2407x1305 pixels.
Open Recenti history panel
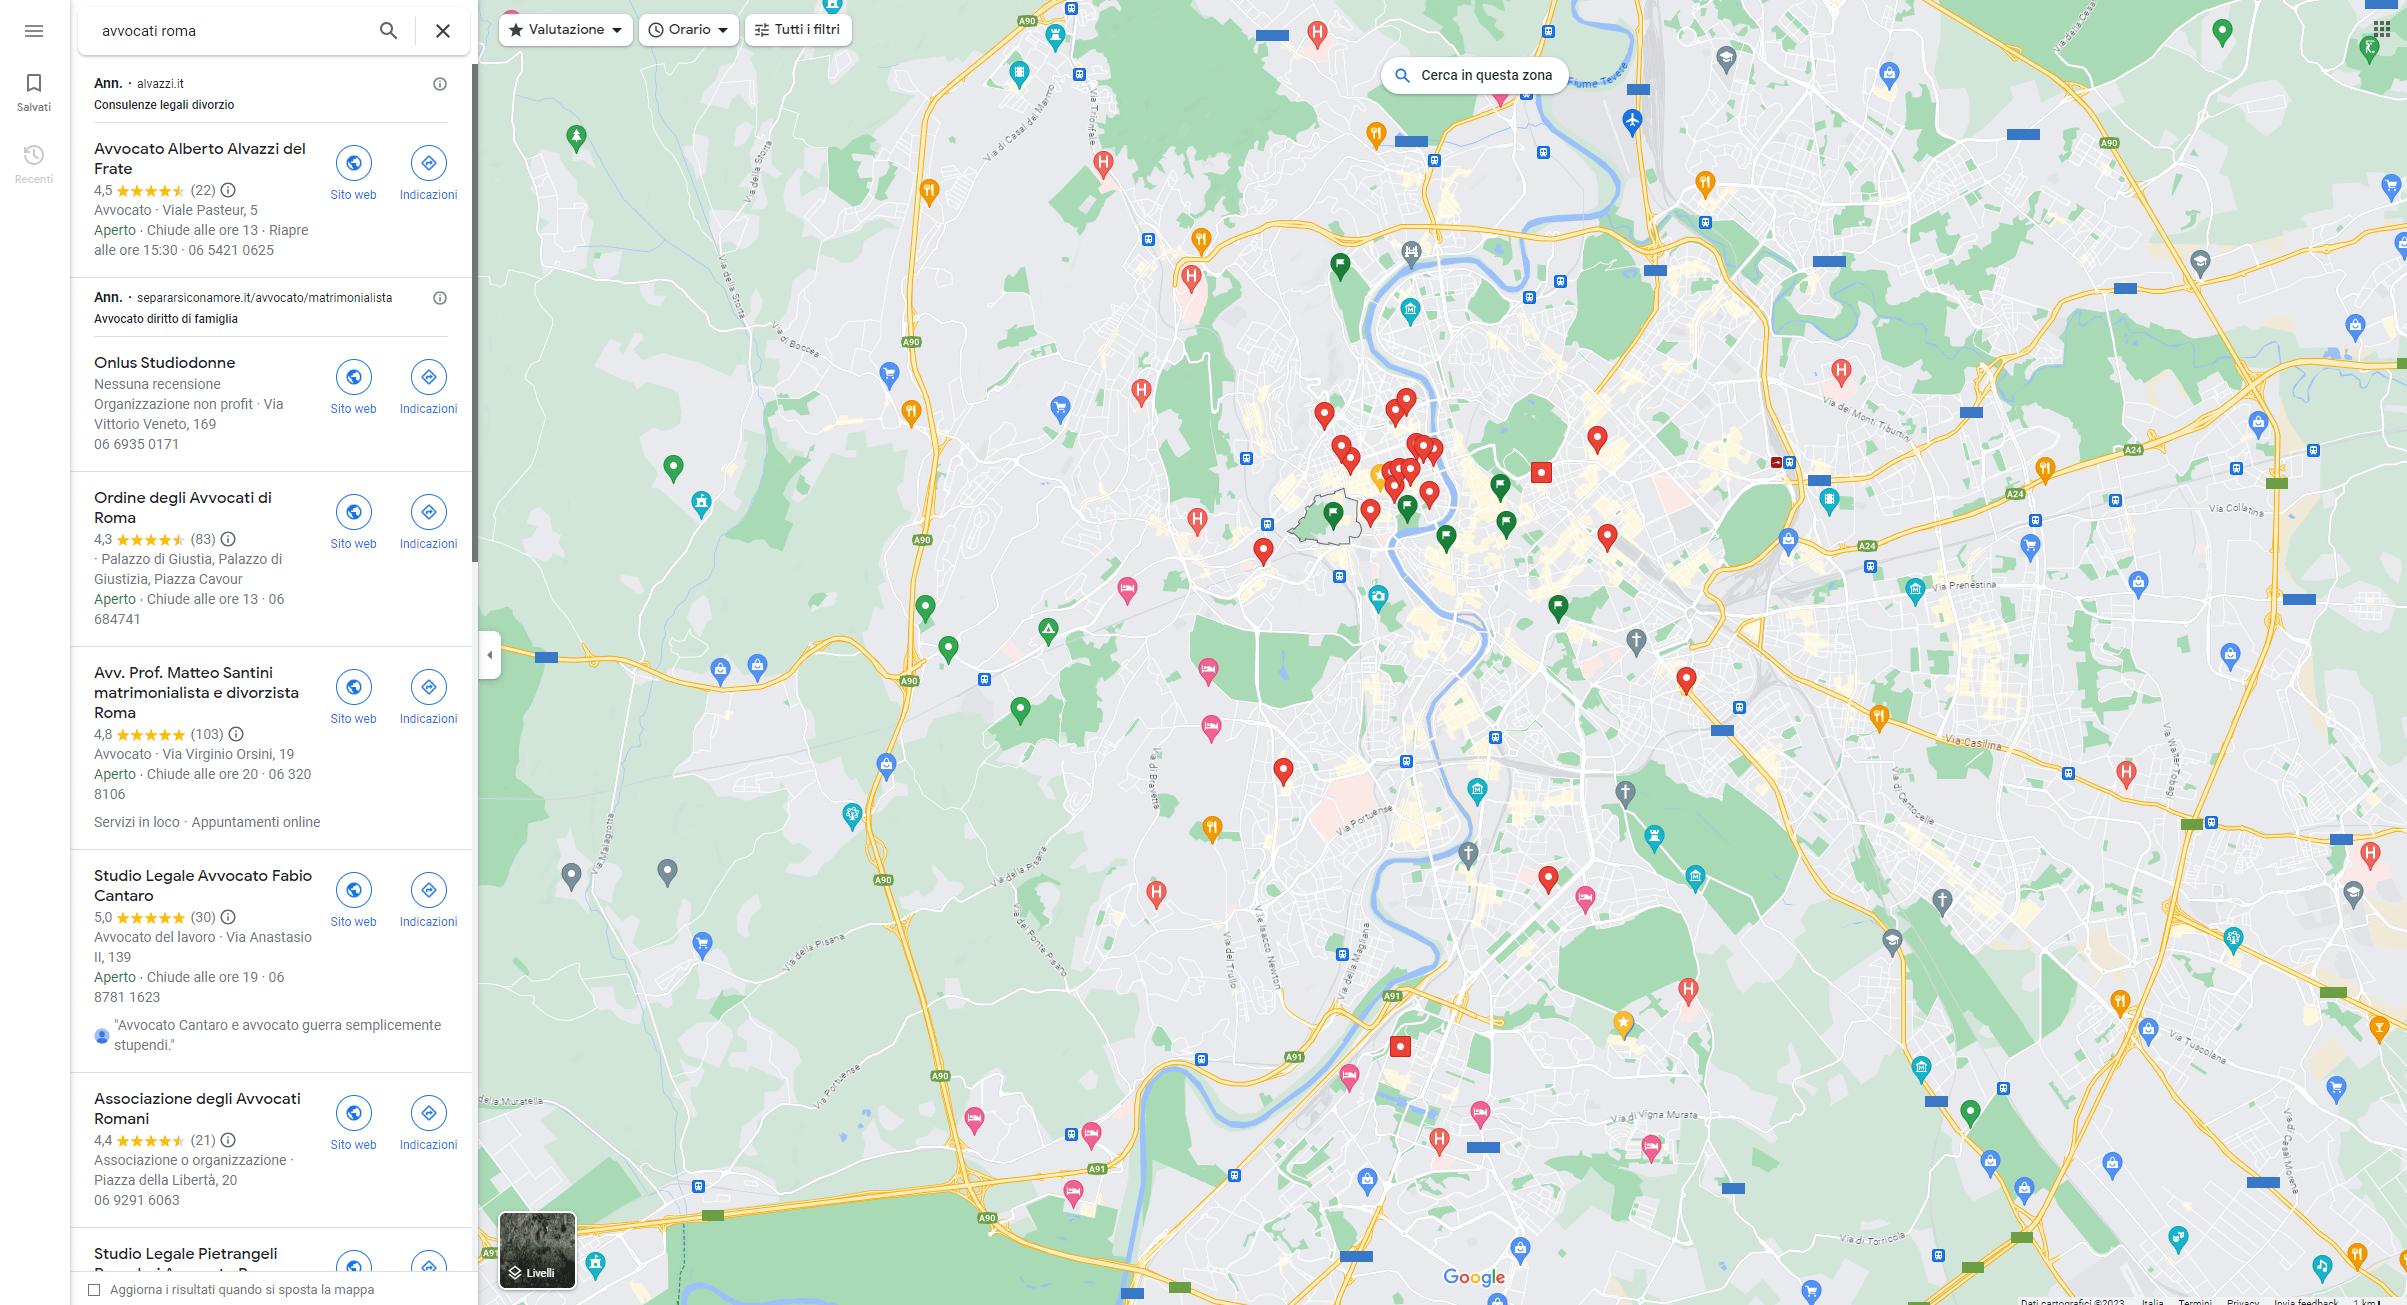click(33, 163)
